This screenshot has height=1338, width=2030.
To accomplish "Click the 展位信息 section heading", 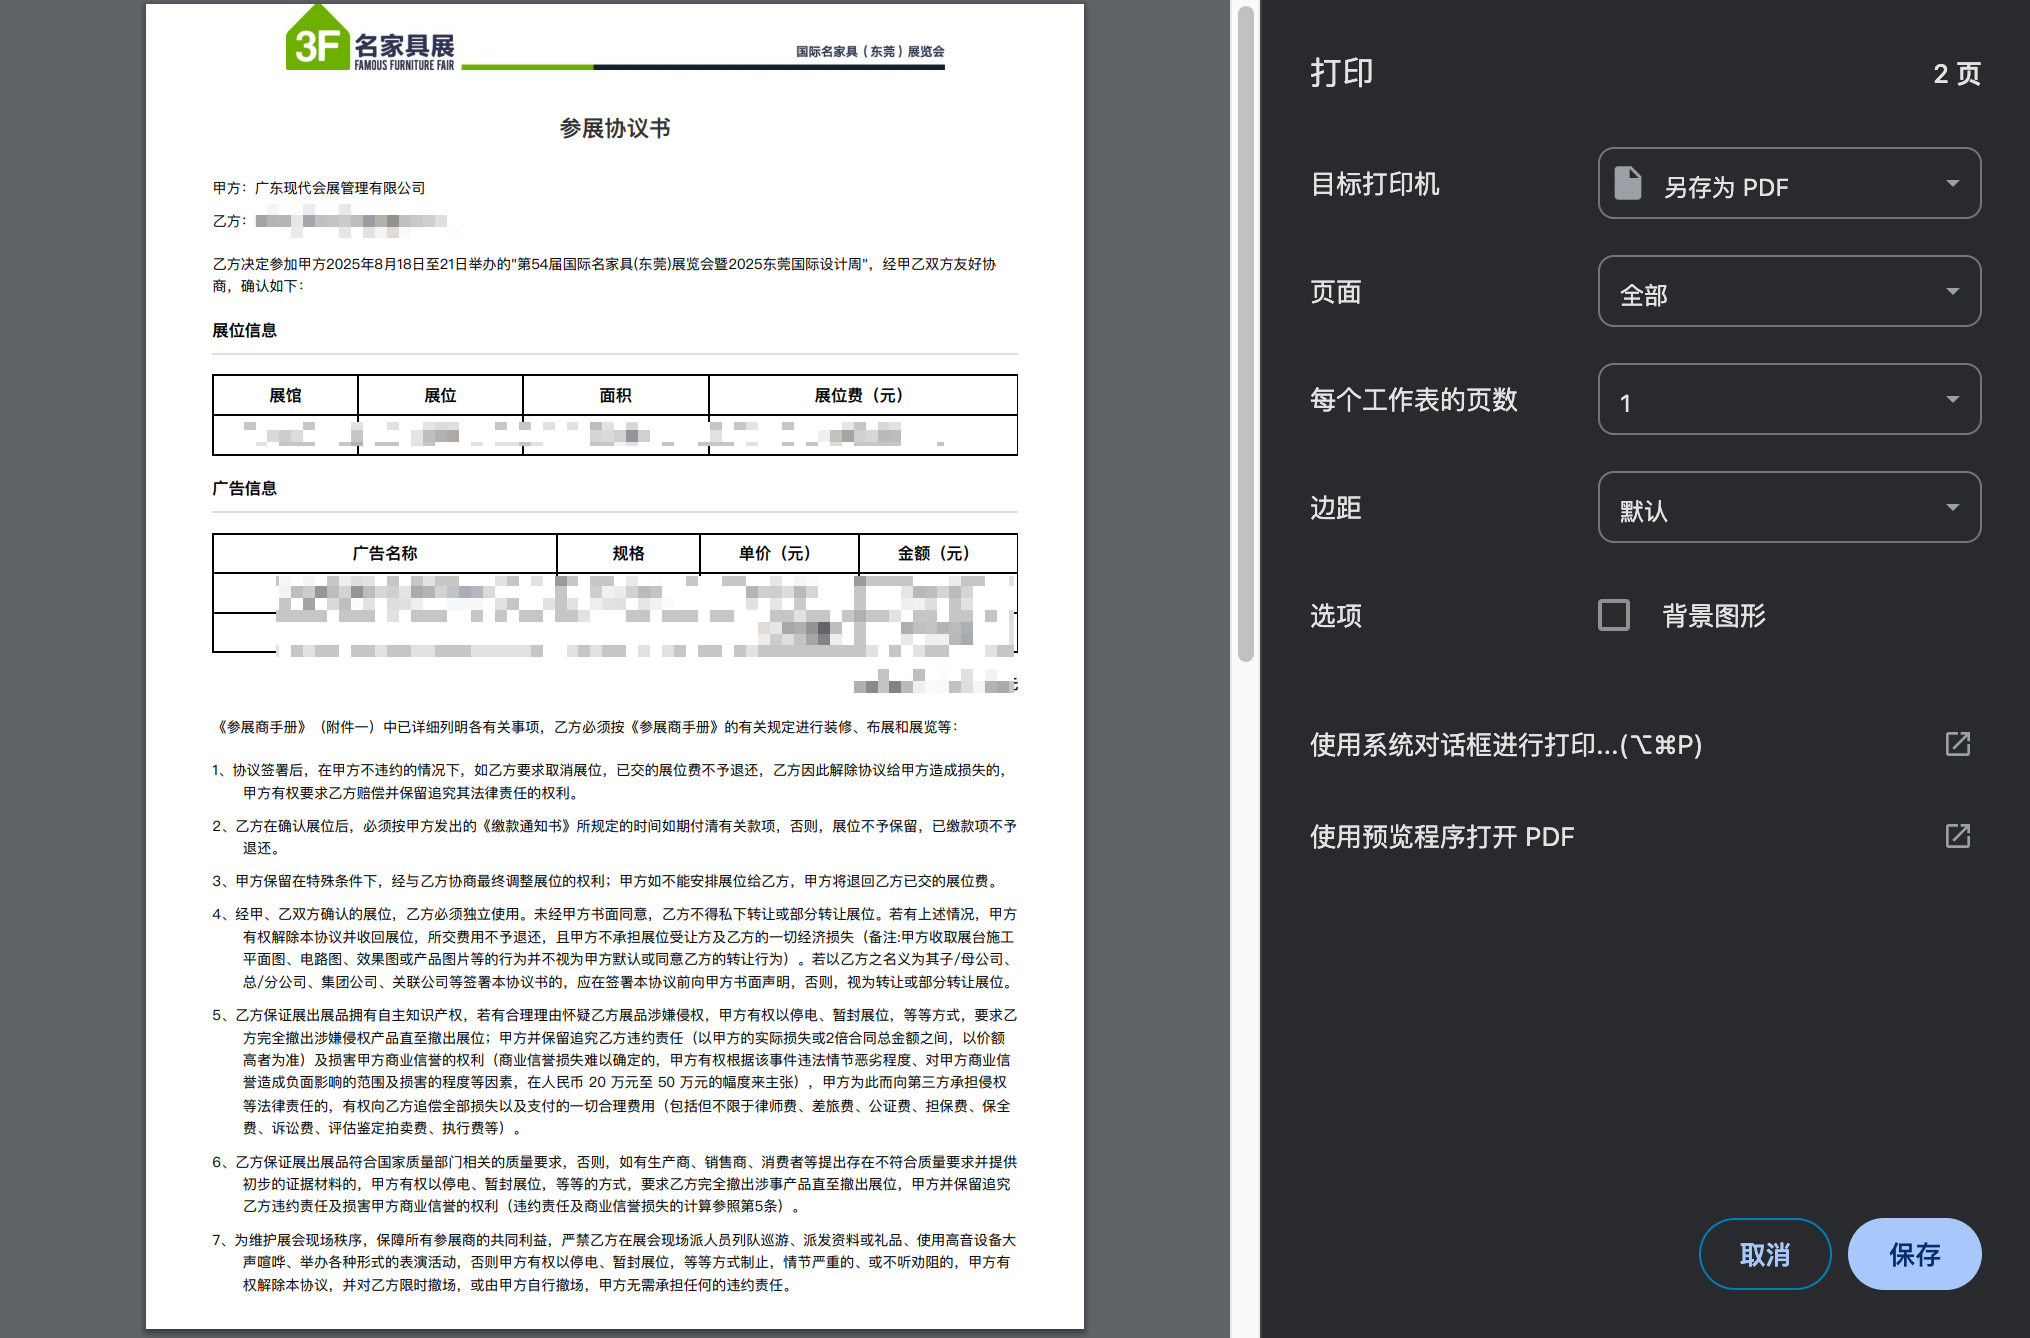I will pos(244,331).
